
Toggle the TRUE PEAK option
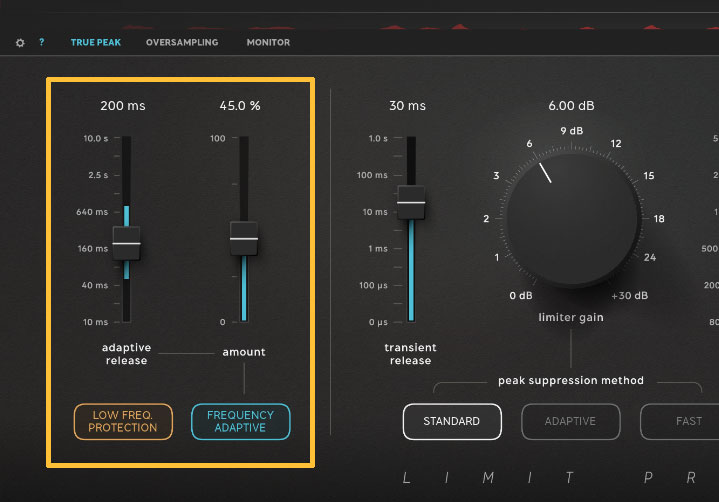[96, 42]
